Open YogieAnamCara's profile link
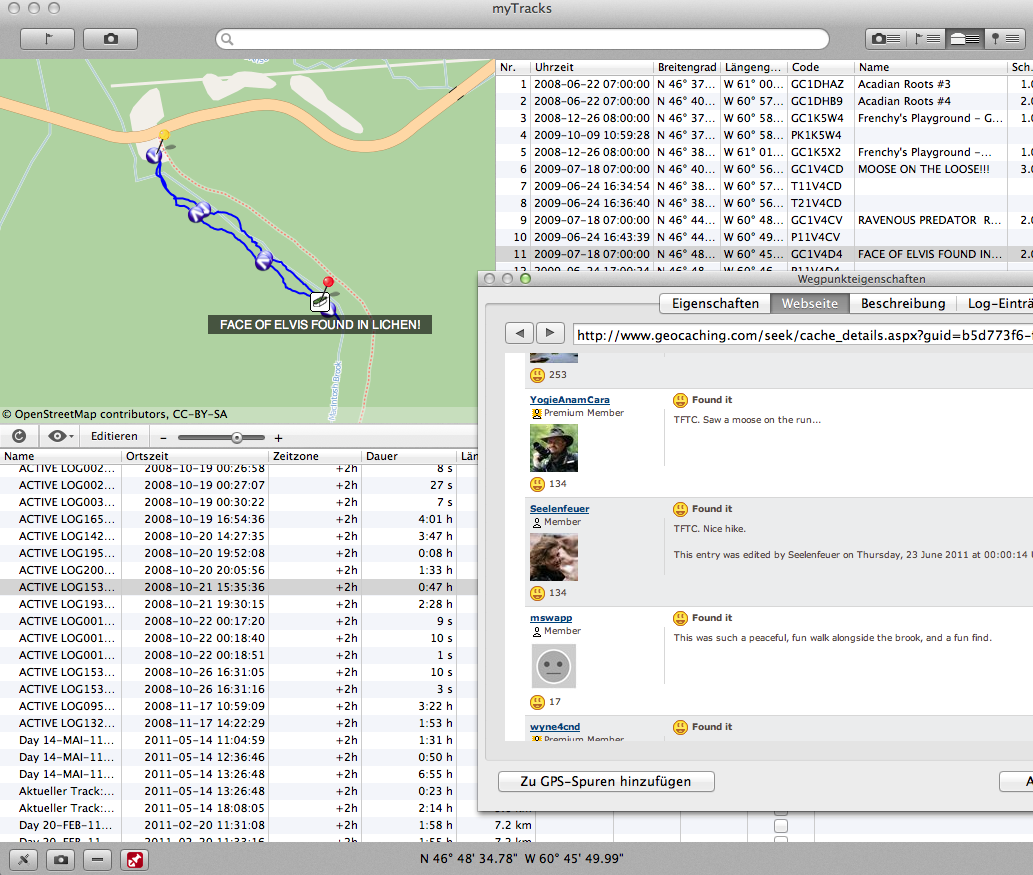The image size is (1033, 875). 570,399
